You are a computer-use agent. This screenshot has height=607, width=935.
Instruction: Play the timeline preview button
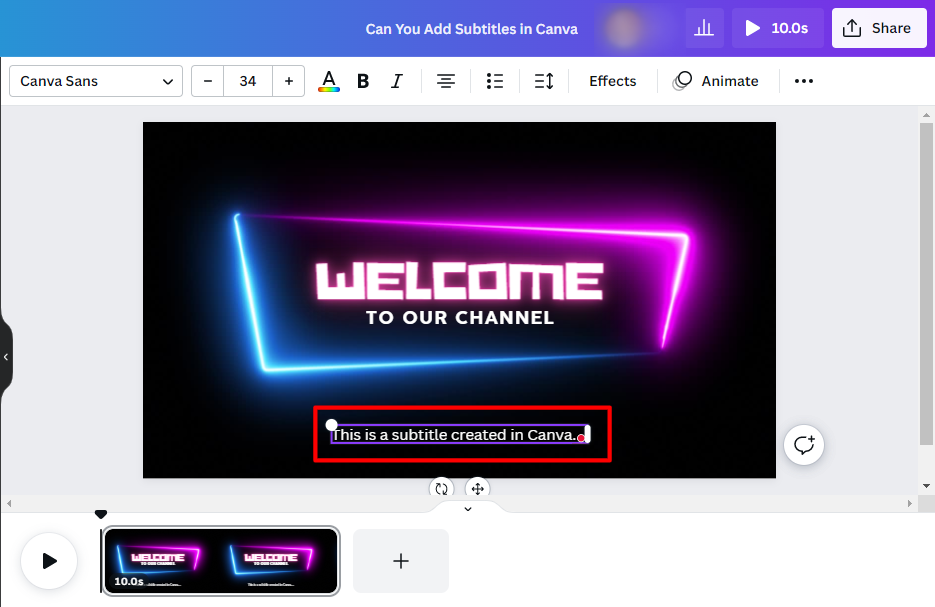tap(48, 561)
